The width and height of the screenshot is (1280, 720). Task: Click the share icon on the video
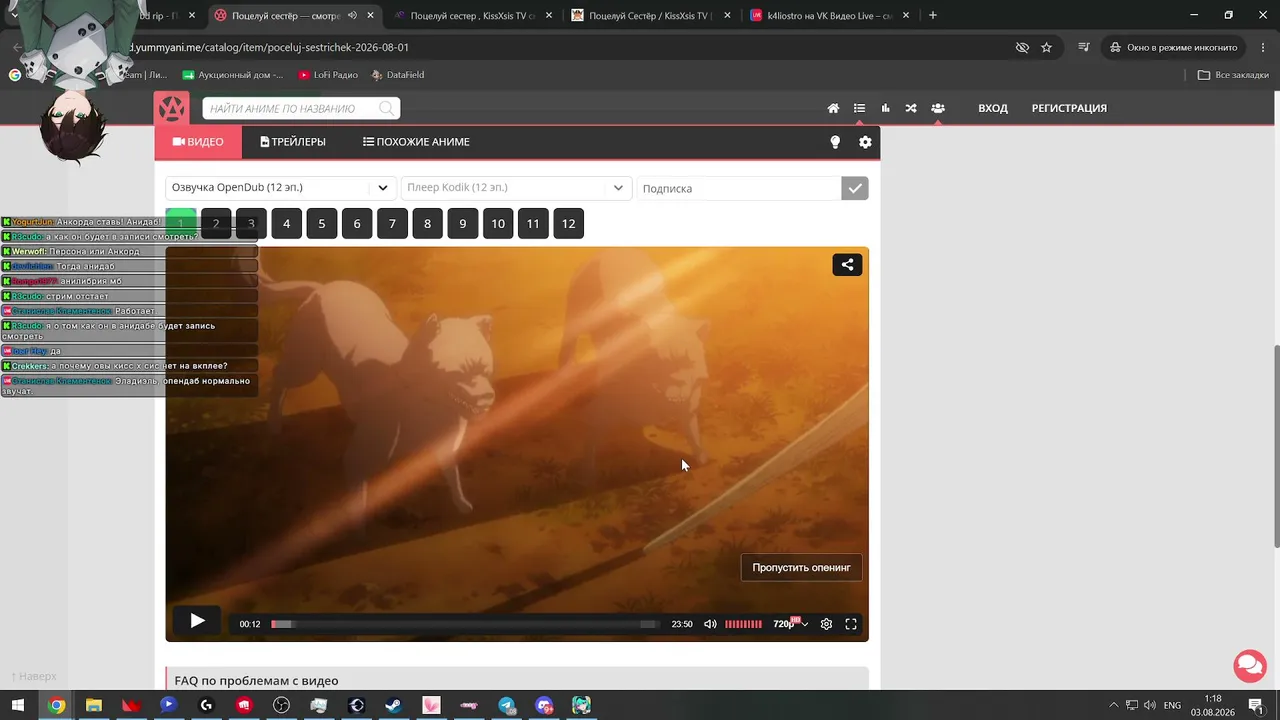pos(847,265)
